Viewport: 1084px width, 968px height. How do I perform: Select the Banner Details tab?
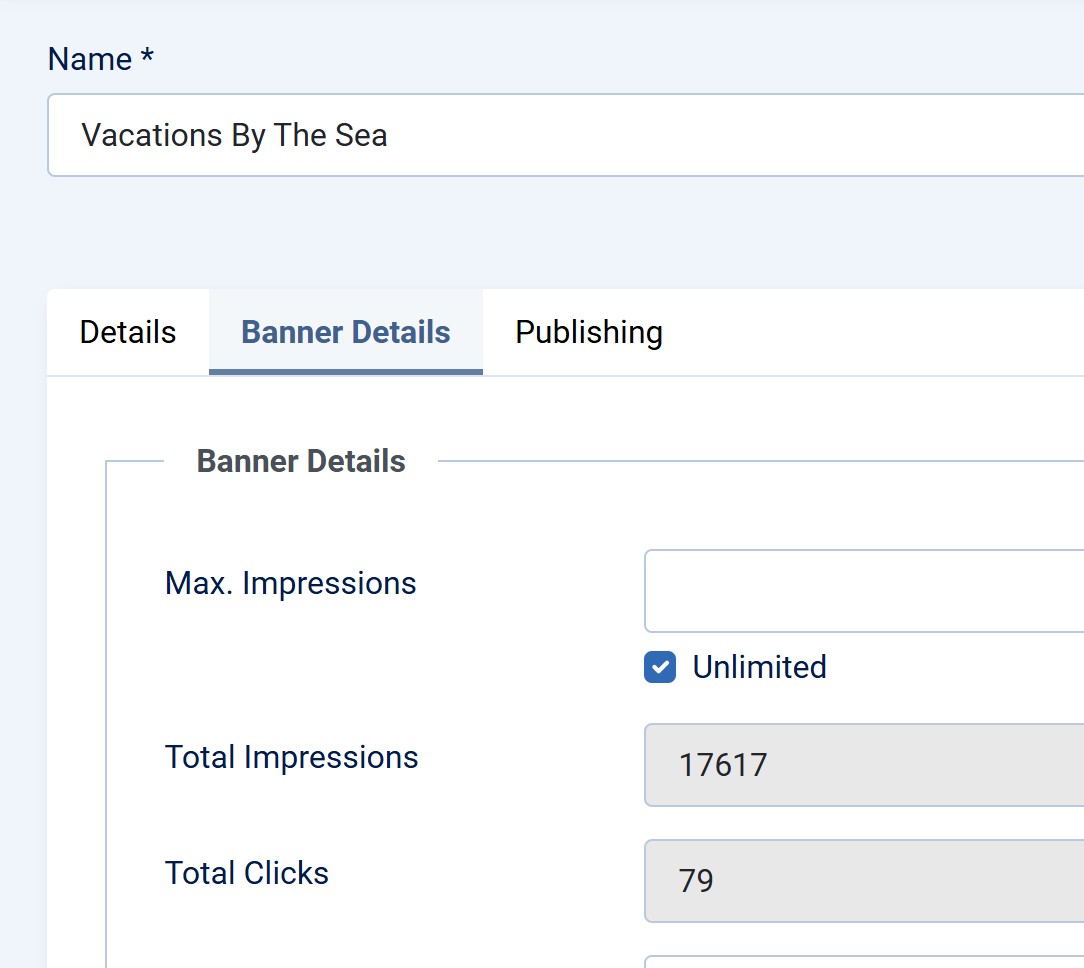tap(345, 333)
